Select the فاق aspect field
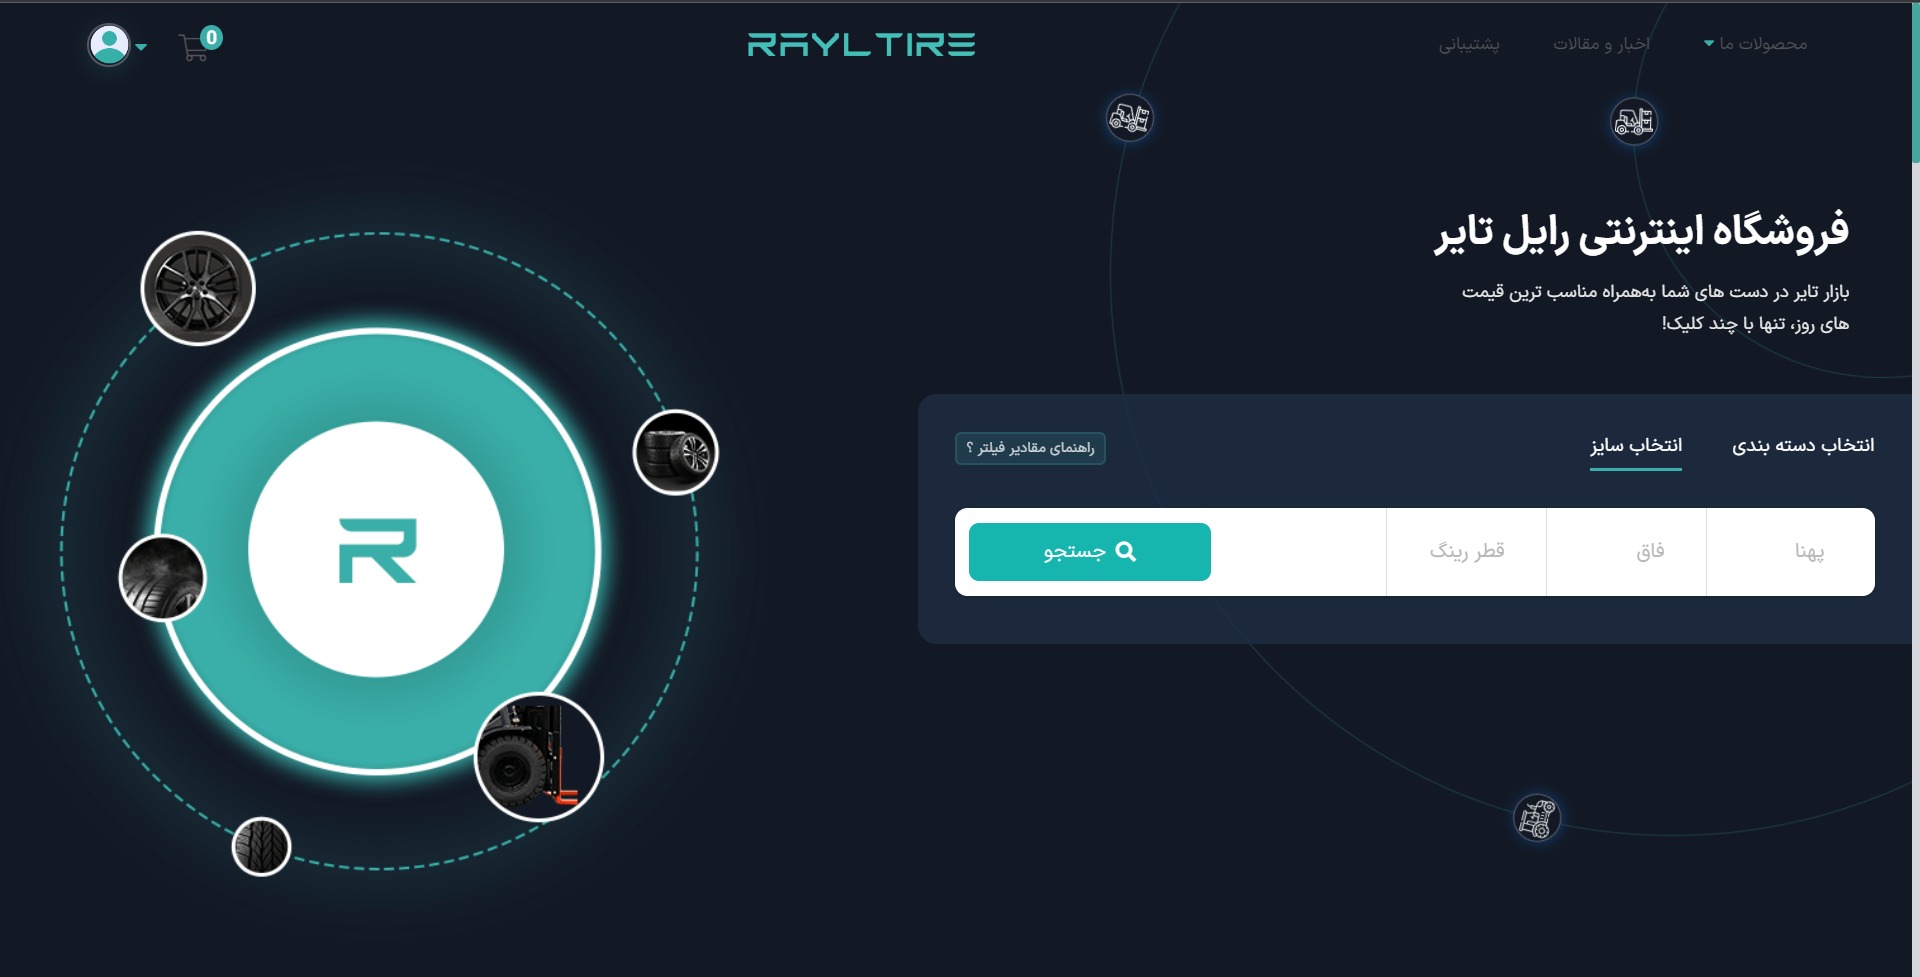This screenshot has width=1920, height=977. [1626, 552]
